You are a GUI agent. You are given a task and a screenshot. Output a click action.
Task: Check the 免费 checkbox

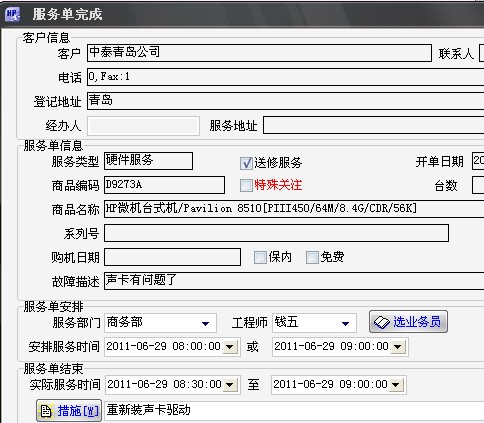tap(312, 257)
